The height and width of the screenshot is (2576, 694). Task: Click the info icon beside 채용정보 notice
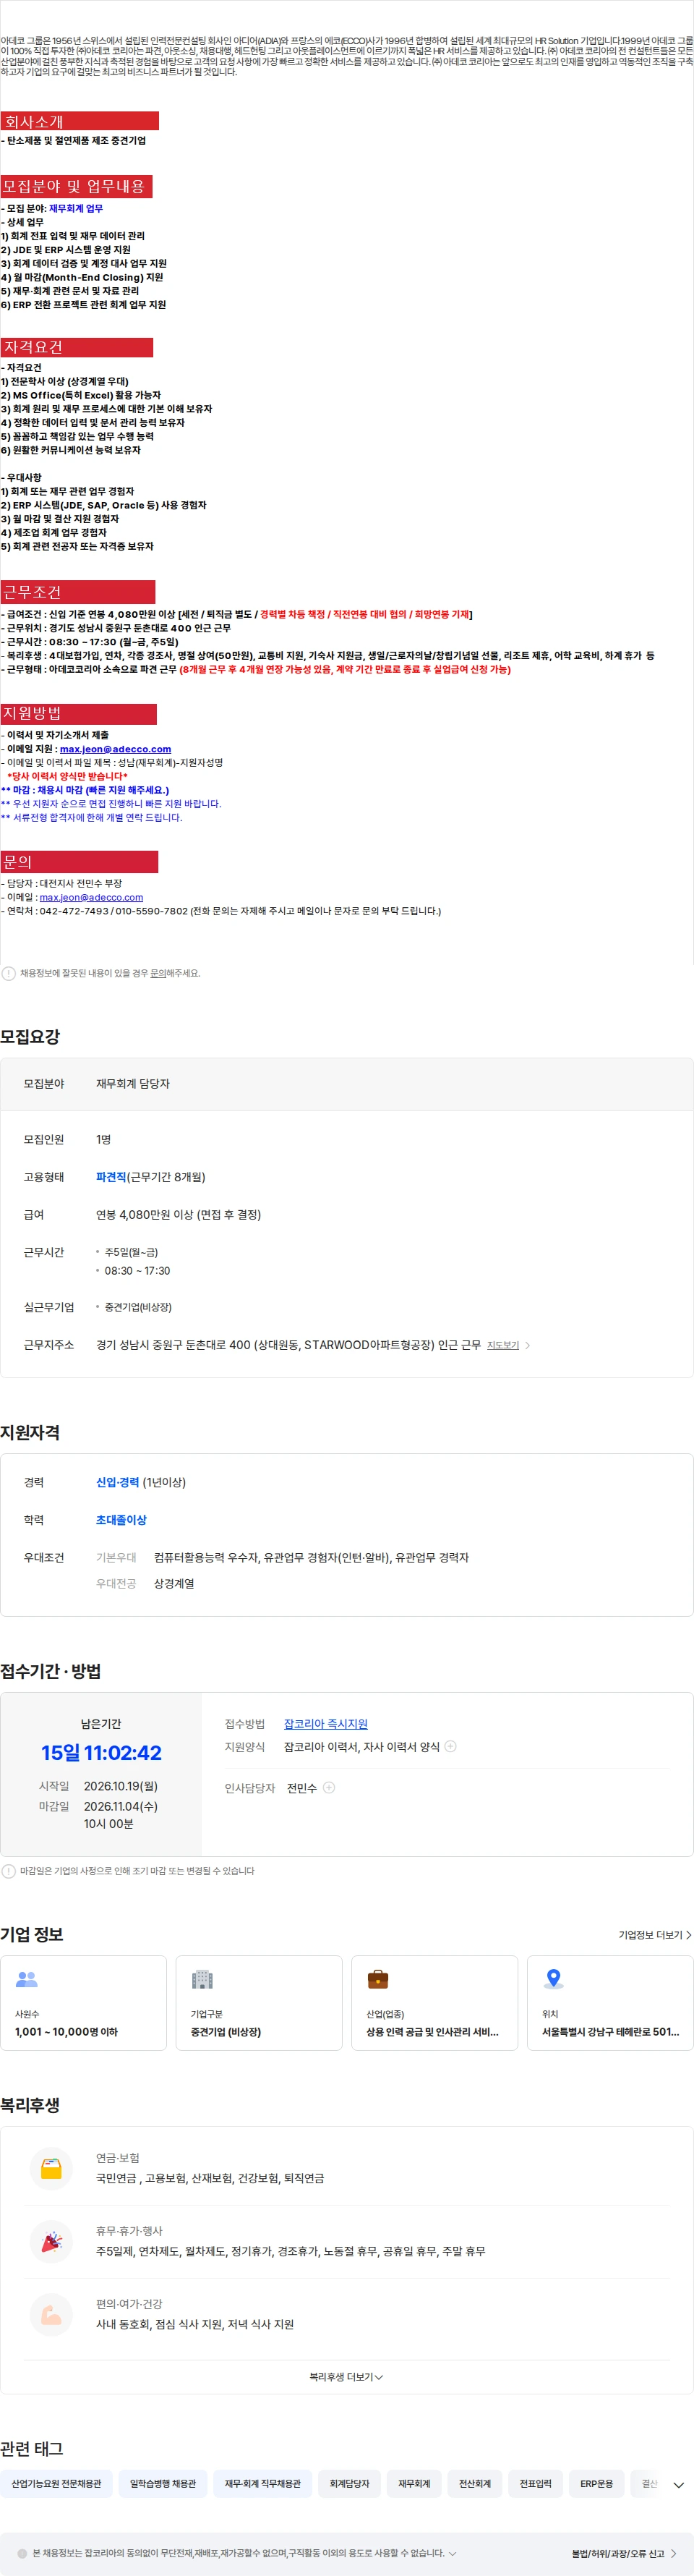pyautogui.click(x=9, y=973)
